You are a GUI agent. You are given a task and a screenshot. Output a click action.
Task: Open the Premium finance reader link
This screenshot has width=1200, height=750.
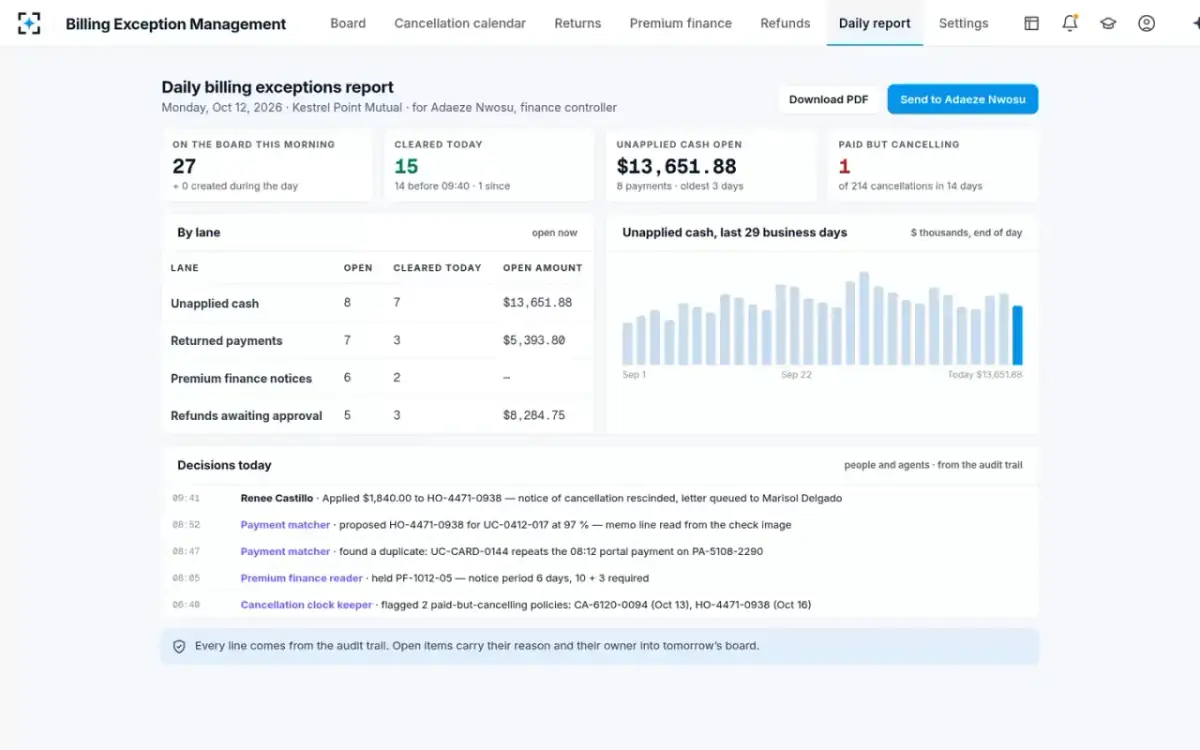point(302,578)
